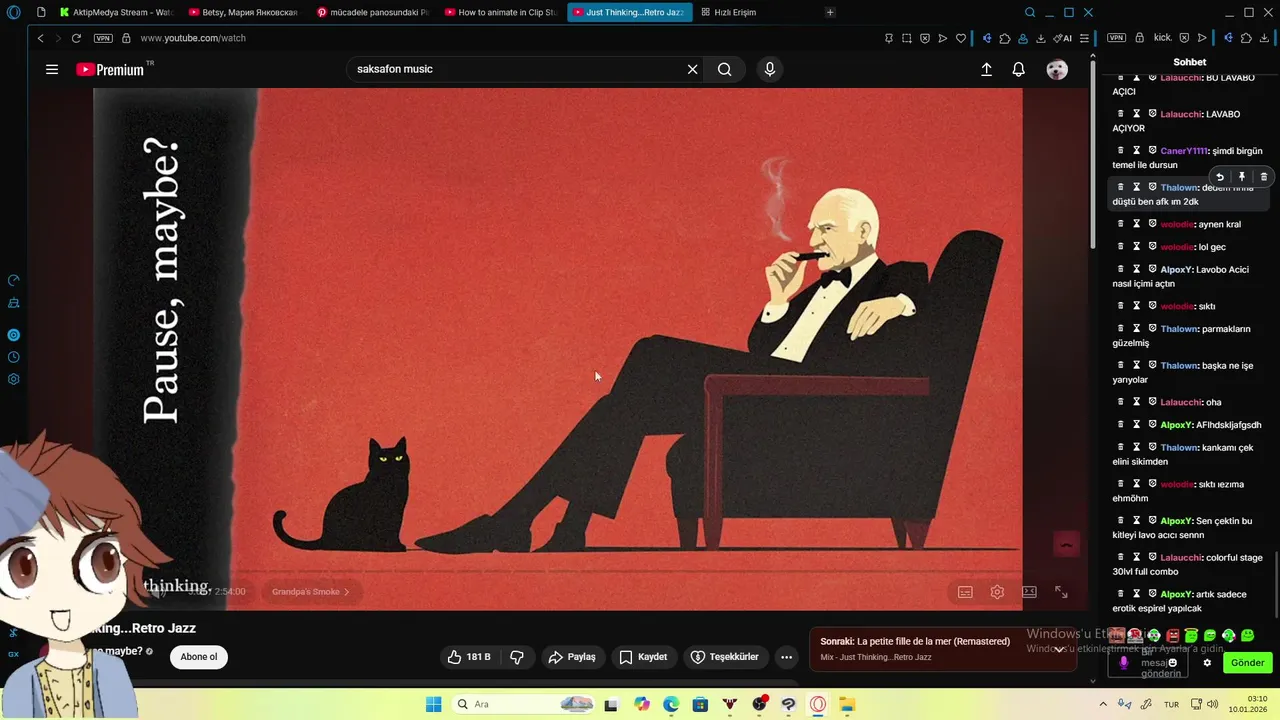
Task: Click the Sohbet chat header
Action: (1190, 62)
